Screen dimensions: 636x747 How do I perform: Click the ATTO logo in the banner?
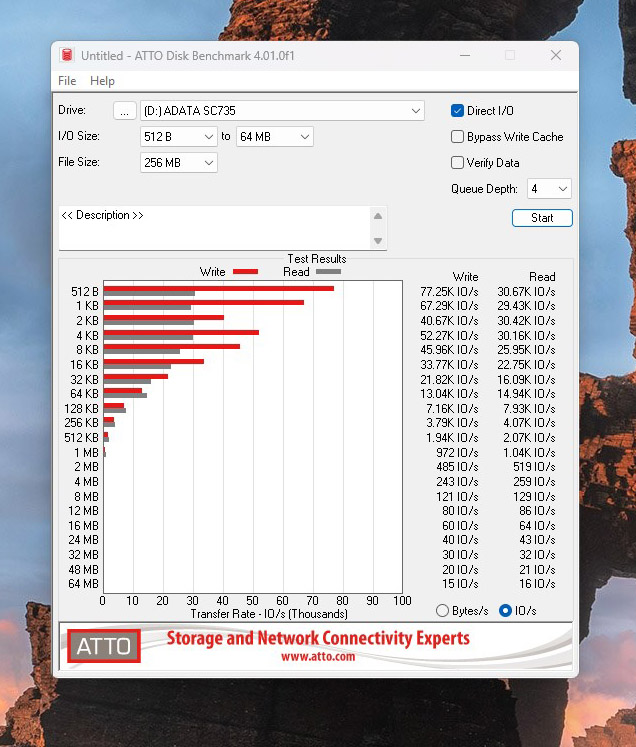coord(104,646)
